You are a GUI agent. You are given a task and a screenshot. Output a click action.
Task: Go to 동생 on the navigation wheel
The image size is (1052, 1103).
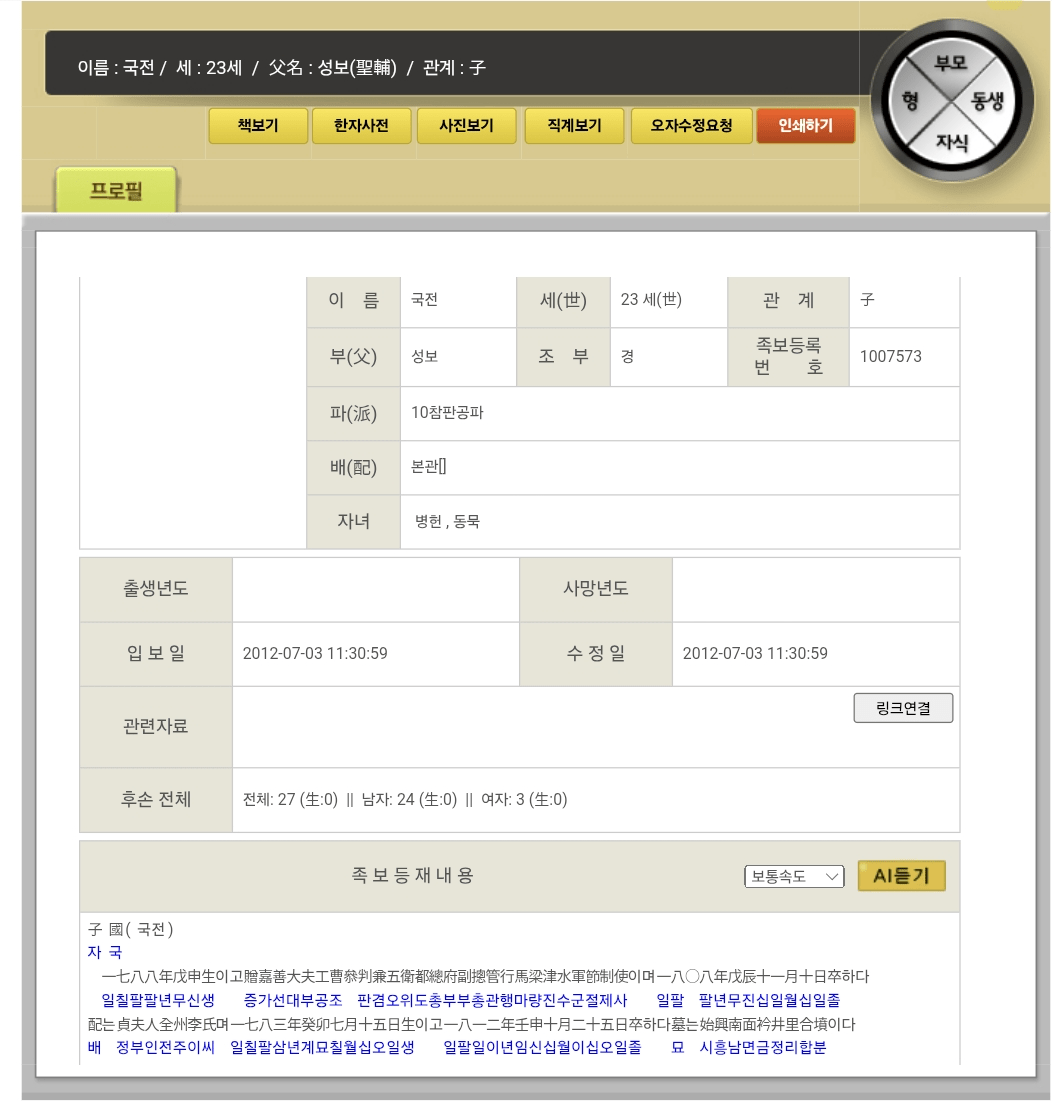click(x=987, y=101)
